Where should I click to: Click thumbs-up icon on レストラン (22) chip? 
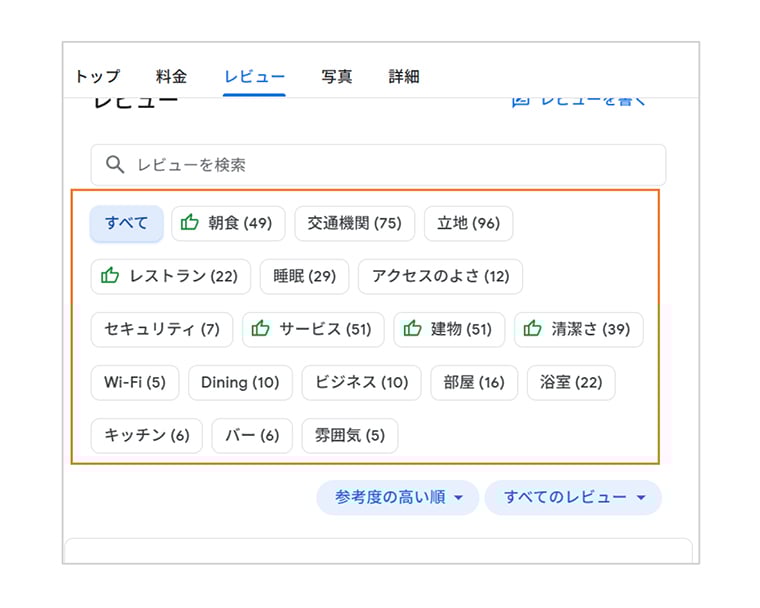tap(110, 276)
